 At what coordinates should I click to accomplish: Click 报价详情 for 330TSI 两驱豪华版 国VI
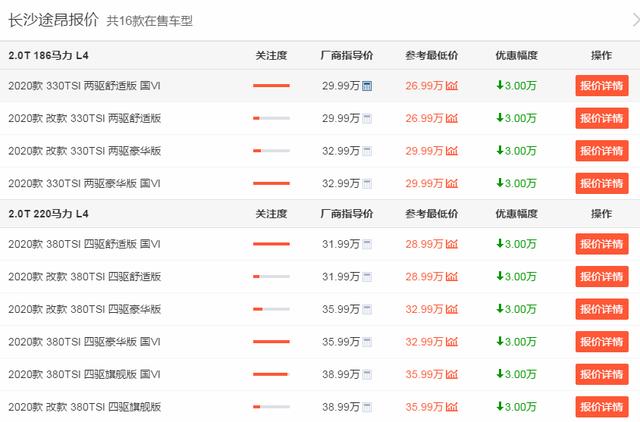pyautogui.click(x=602, y=183)
